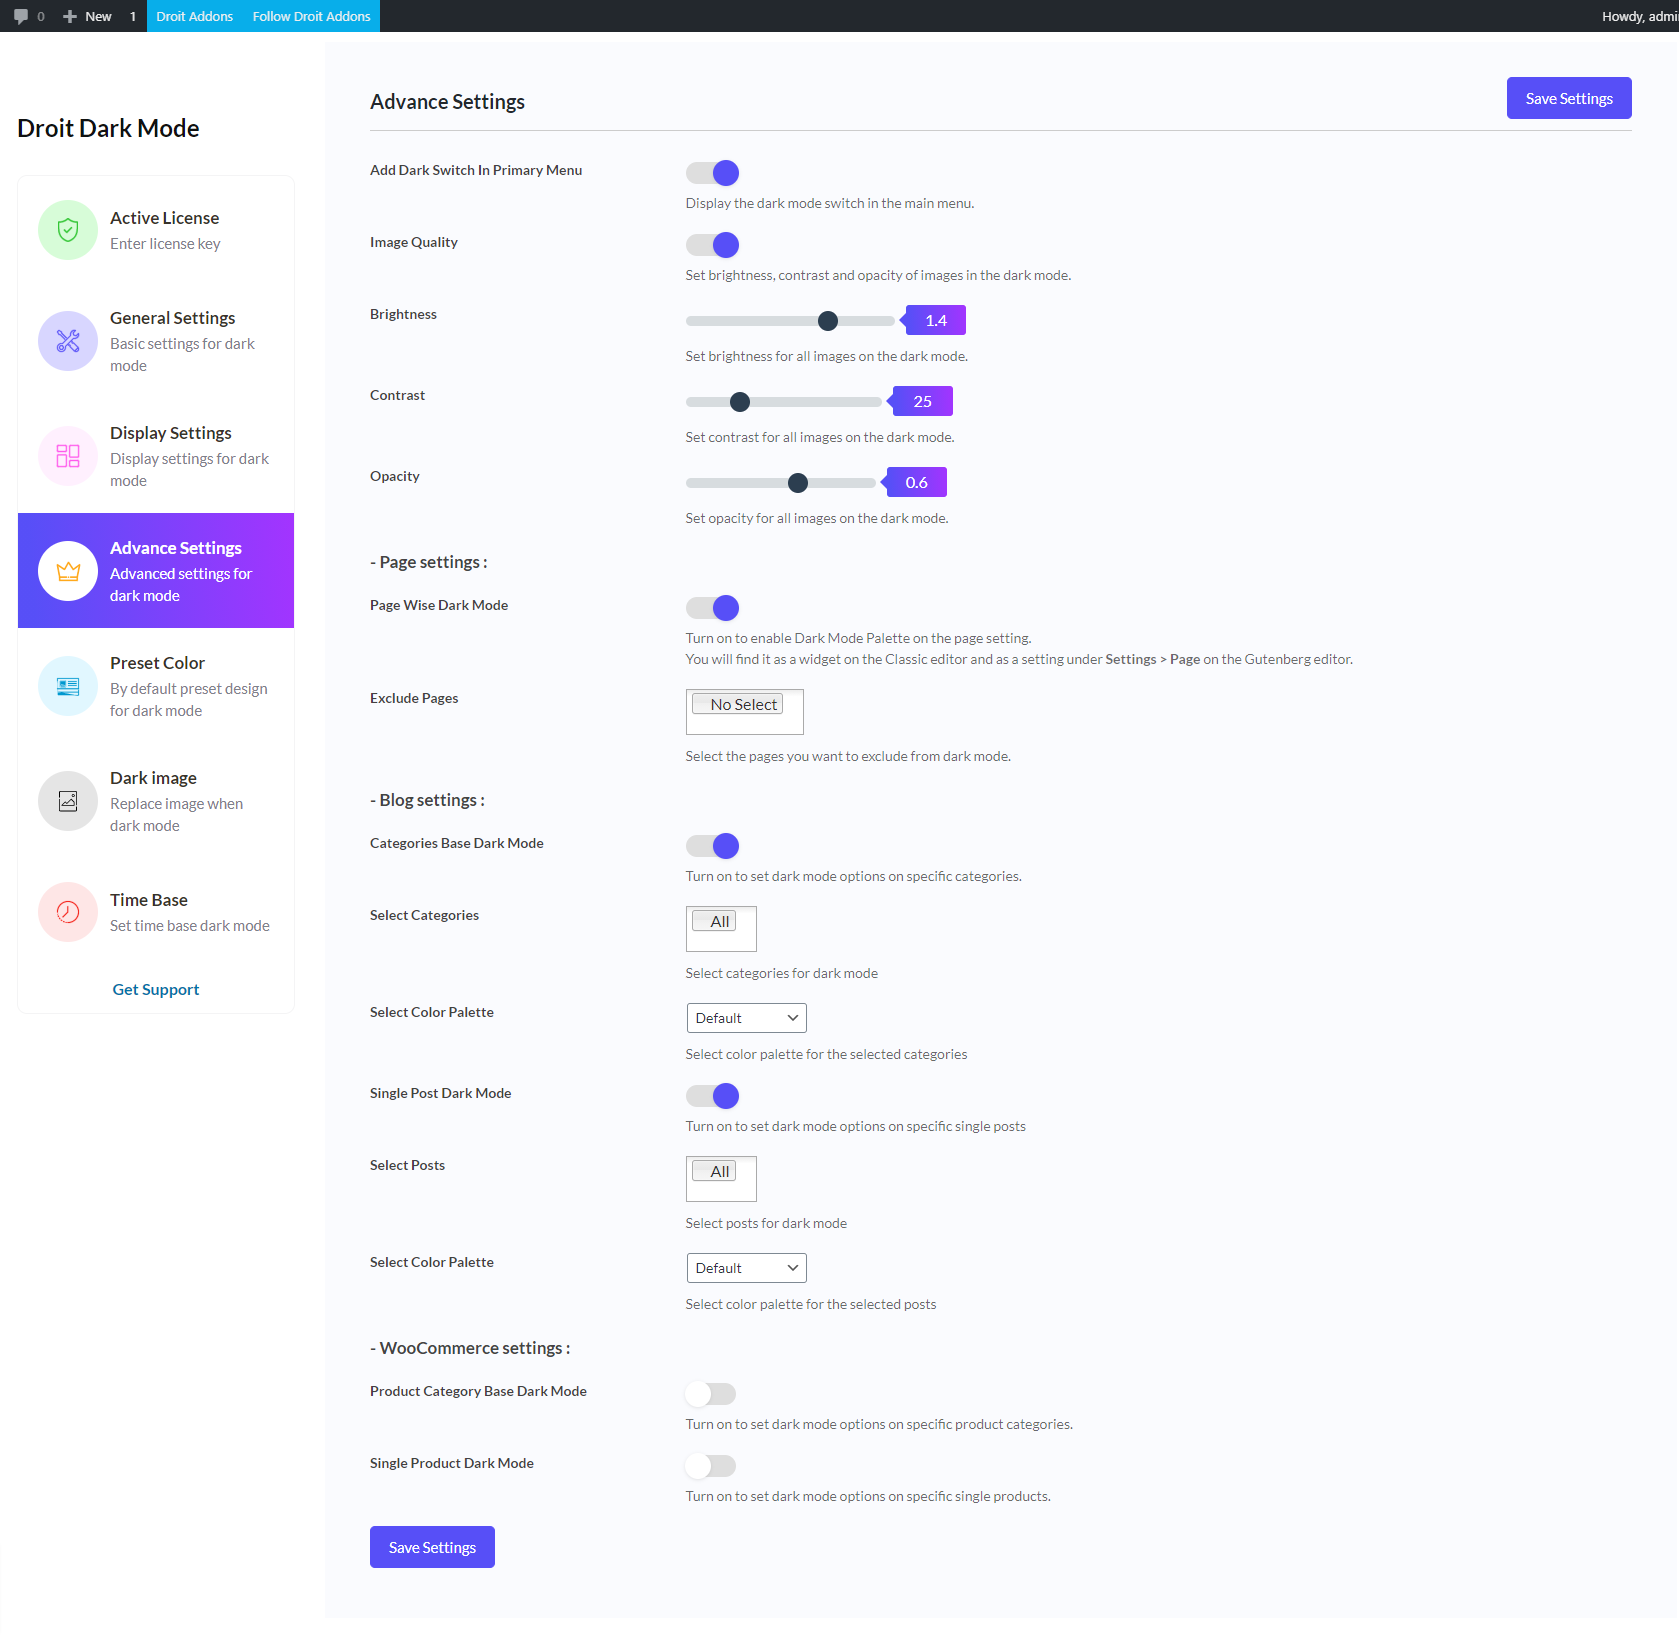This screenshot has width=1679, height=1652.
Task: Open the Exclude Pages select box
Action: pos(744,712)
